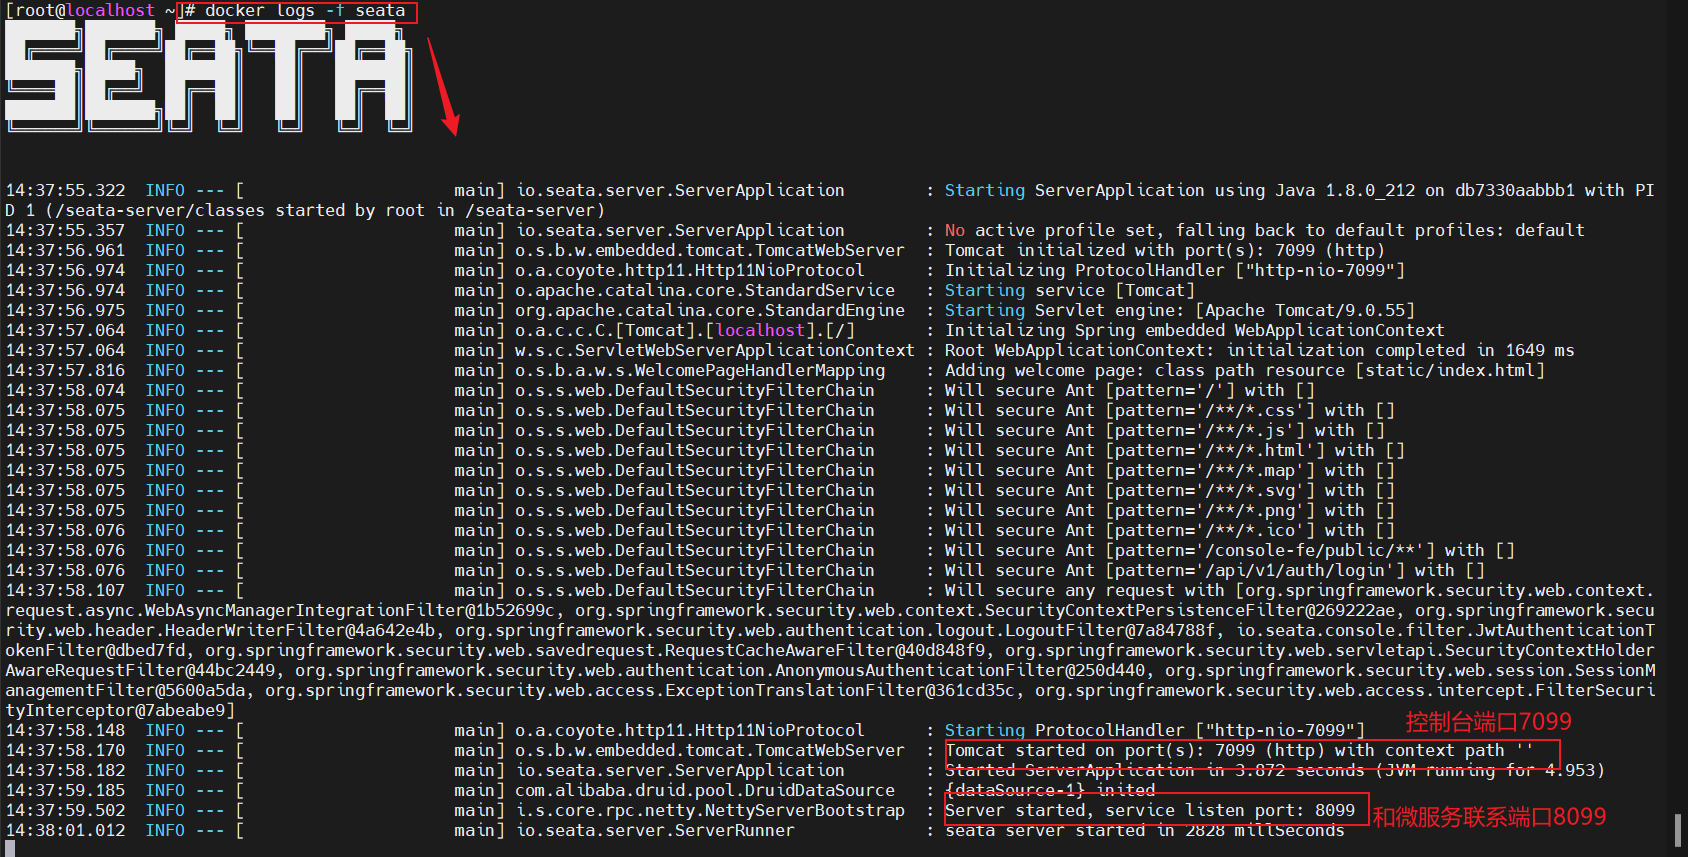This screenshot has width=1688, height=857.
Task: Click the pattern='/**/*.html' secure line
Action: coord(1175,450)
